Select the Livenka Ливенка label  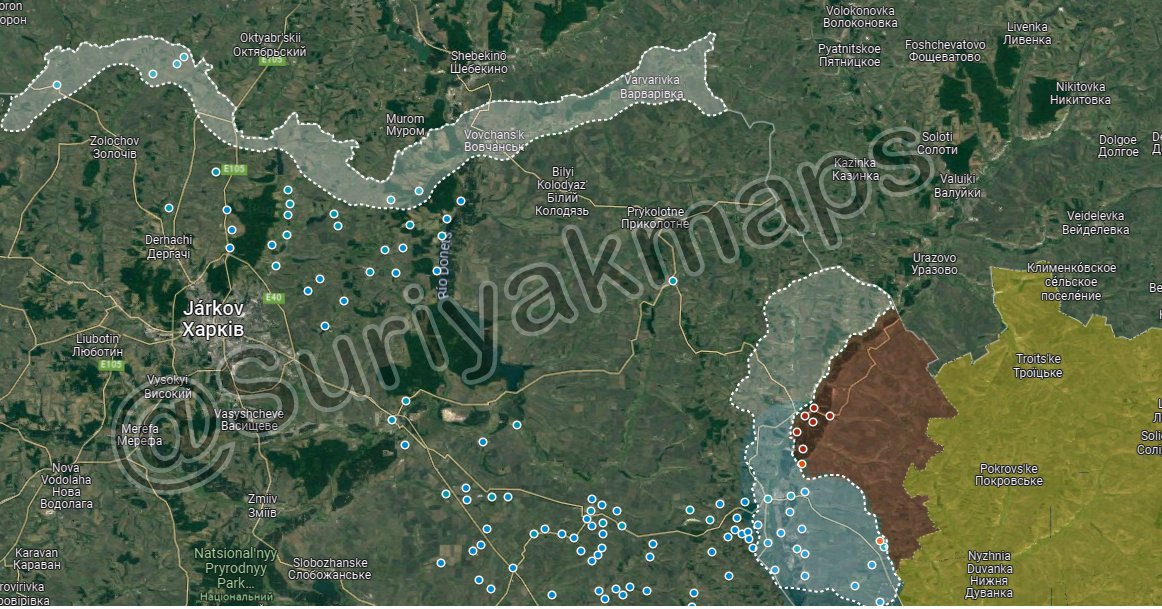1026,33
